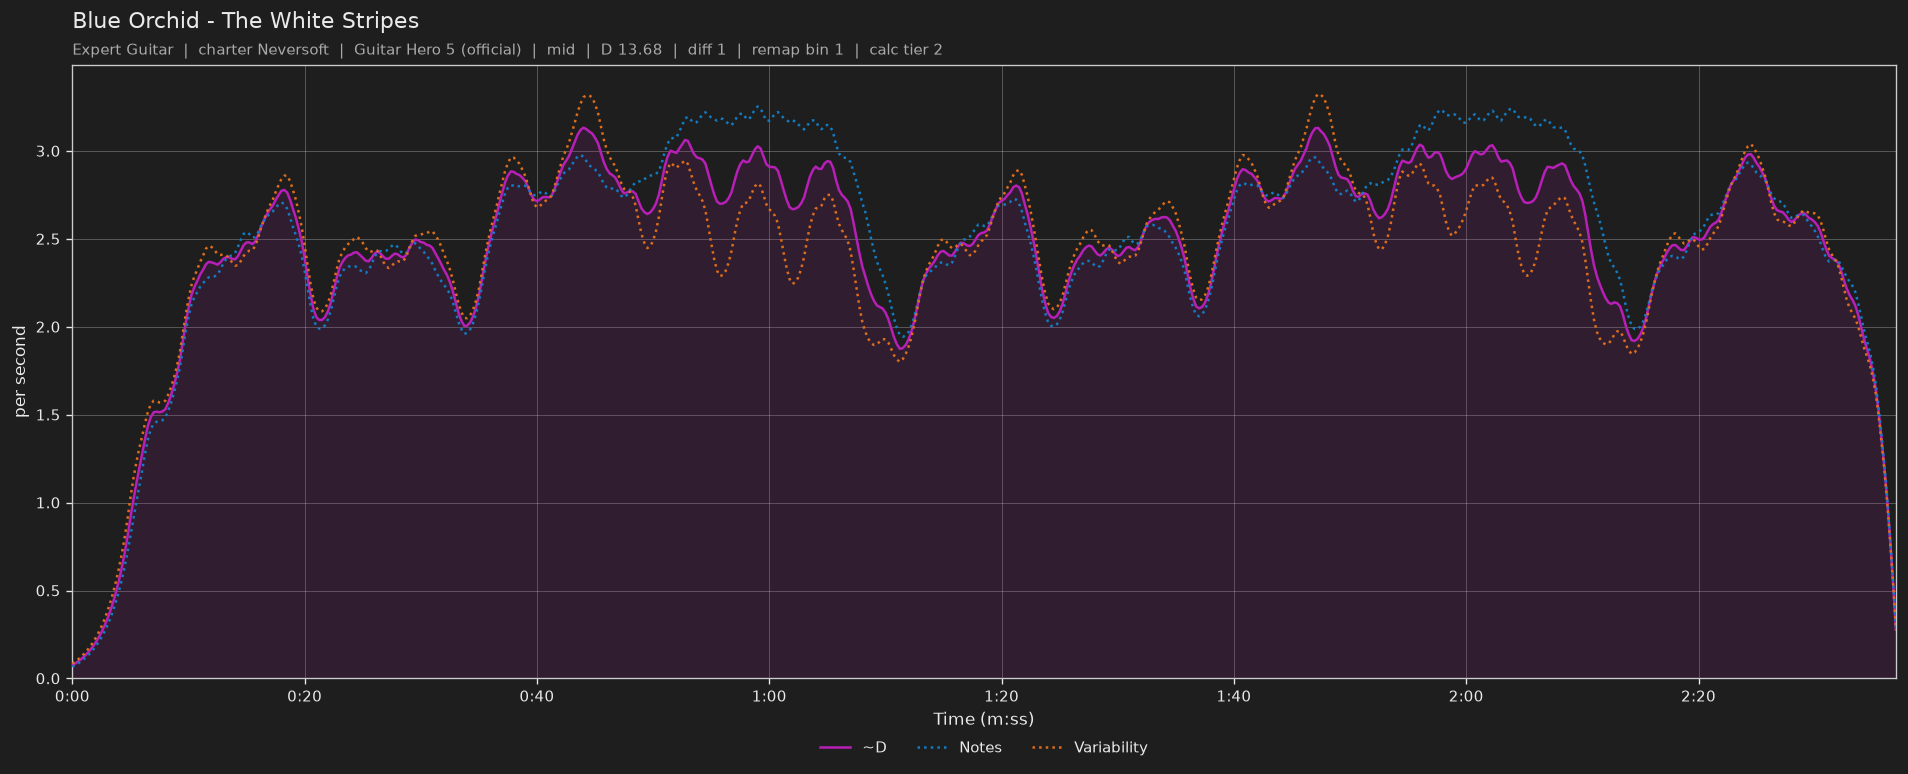Click the 0:20 x-axis tick label
This screenshot has height=774, width=1908.
tap(304, 696)
